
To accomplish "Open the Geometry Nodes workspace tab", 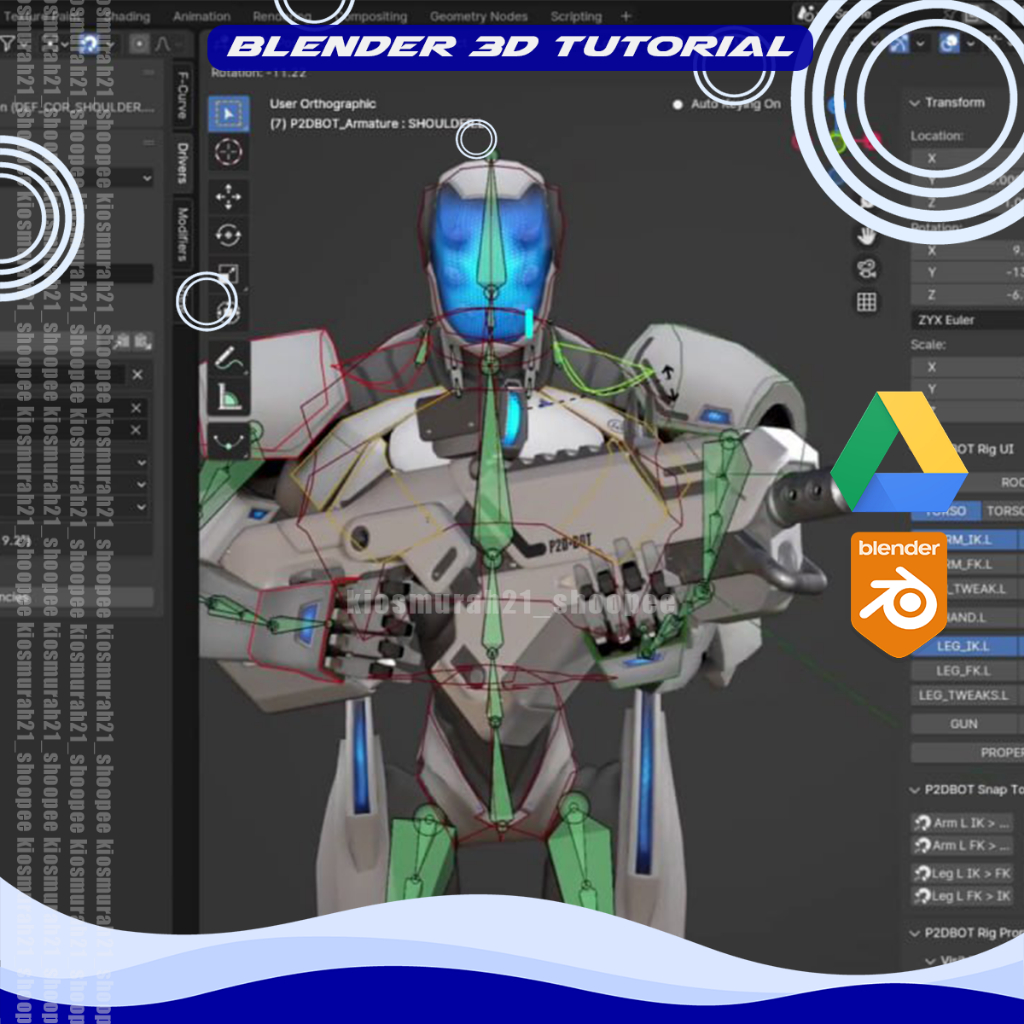I will pos(479,16).
